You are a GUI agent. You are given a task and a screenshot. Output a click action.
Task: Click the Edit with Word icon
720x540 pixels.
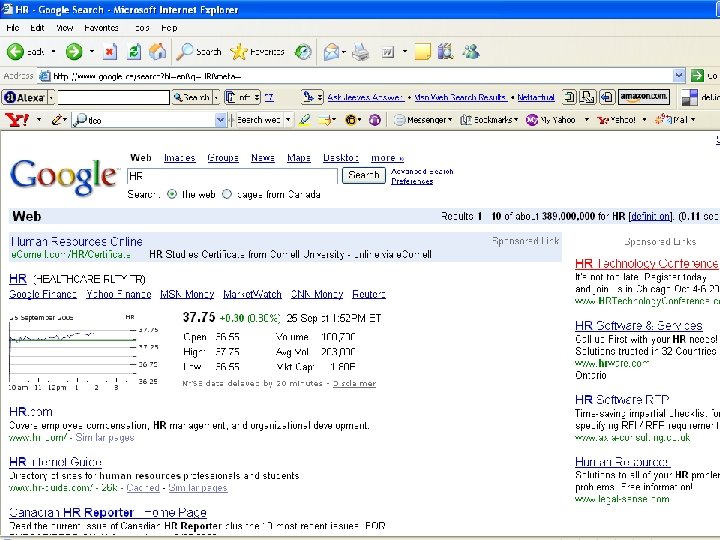[x=388, y=52]
